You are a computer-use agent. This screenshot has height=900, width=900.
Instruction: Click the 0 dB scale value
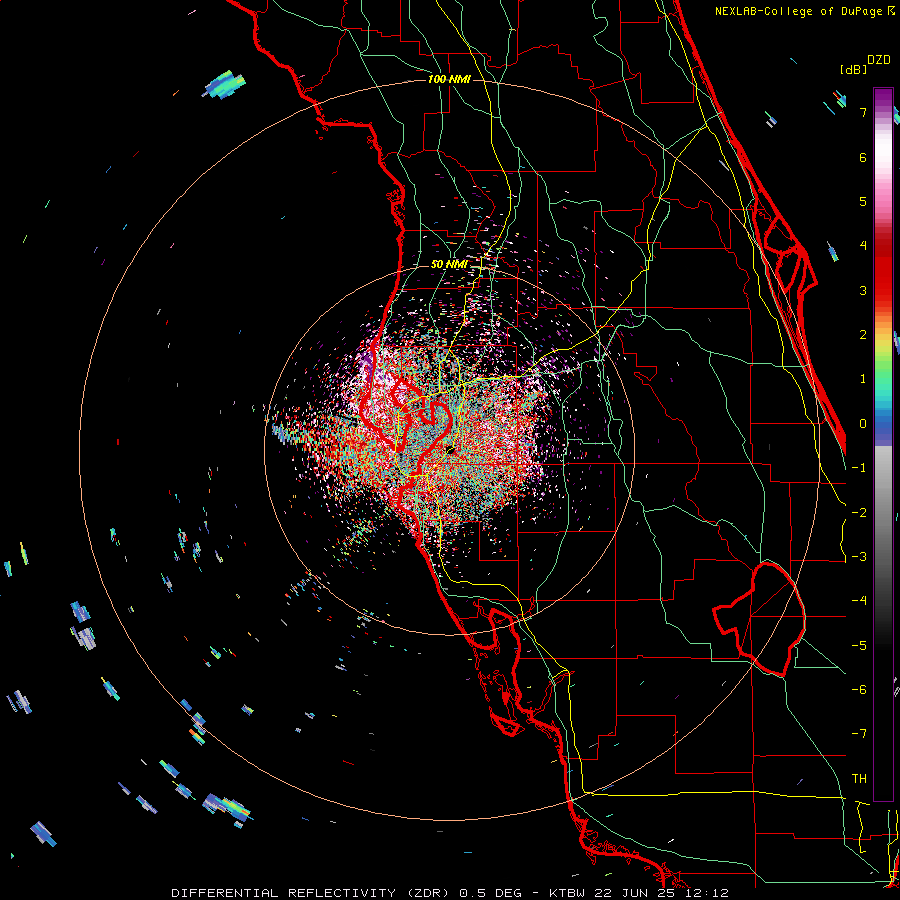click(x=863, y=424)
